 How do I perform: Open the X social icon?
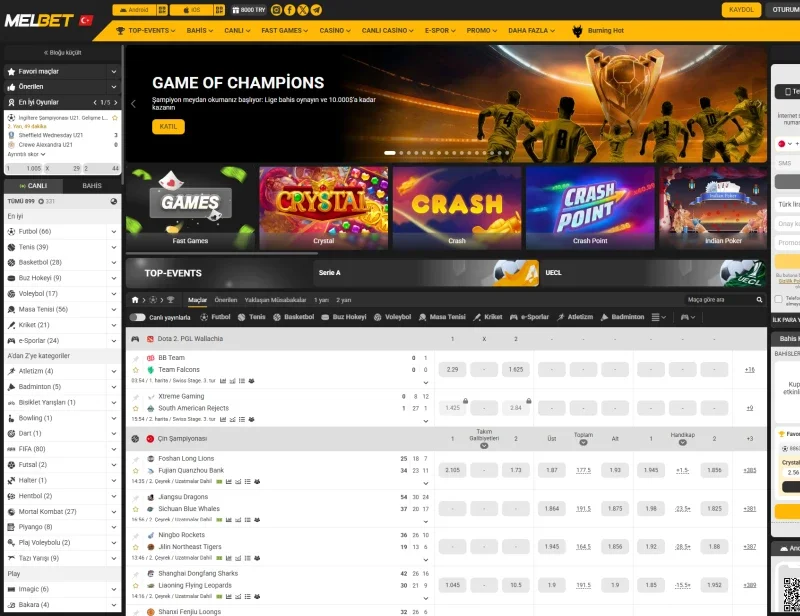(303, 10)
